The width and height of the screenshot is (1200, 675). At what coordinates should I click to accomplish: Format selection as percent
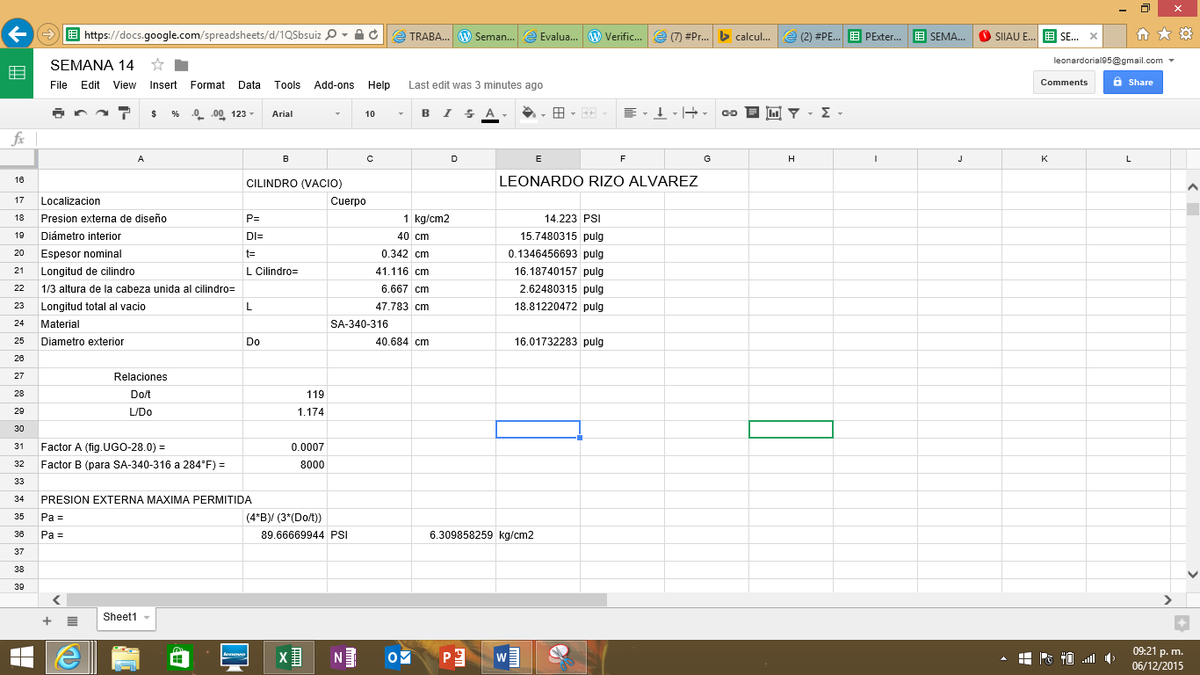pos(175,114)
